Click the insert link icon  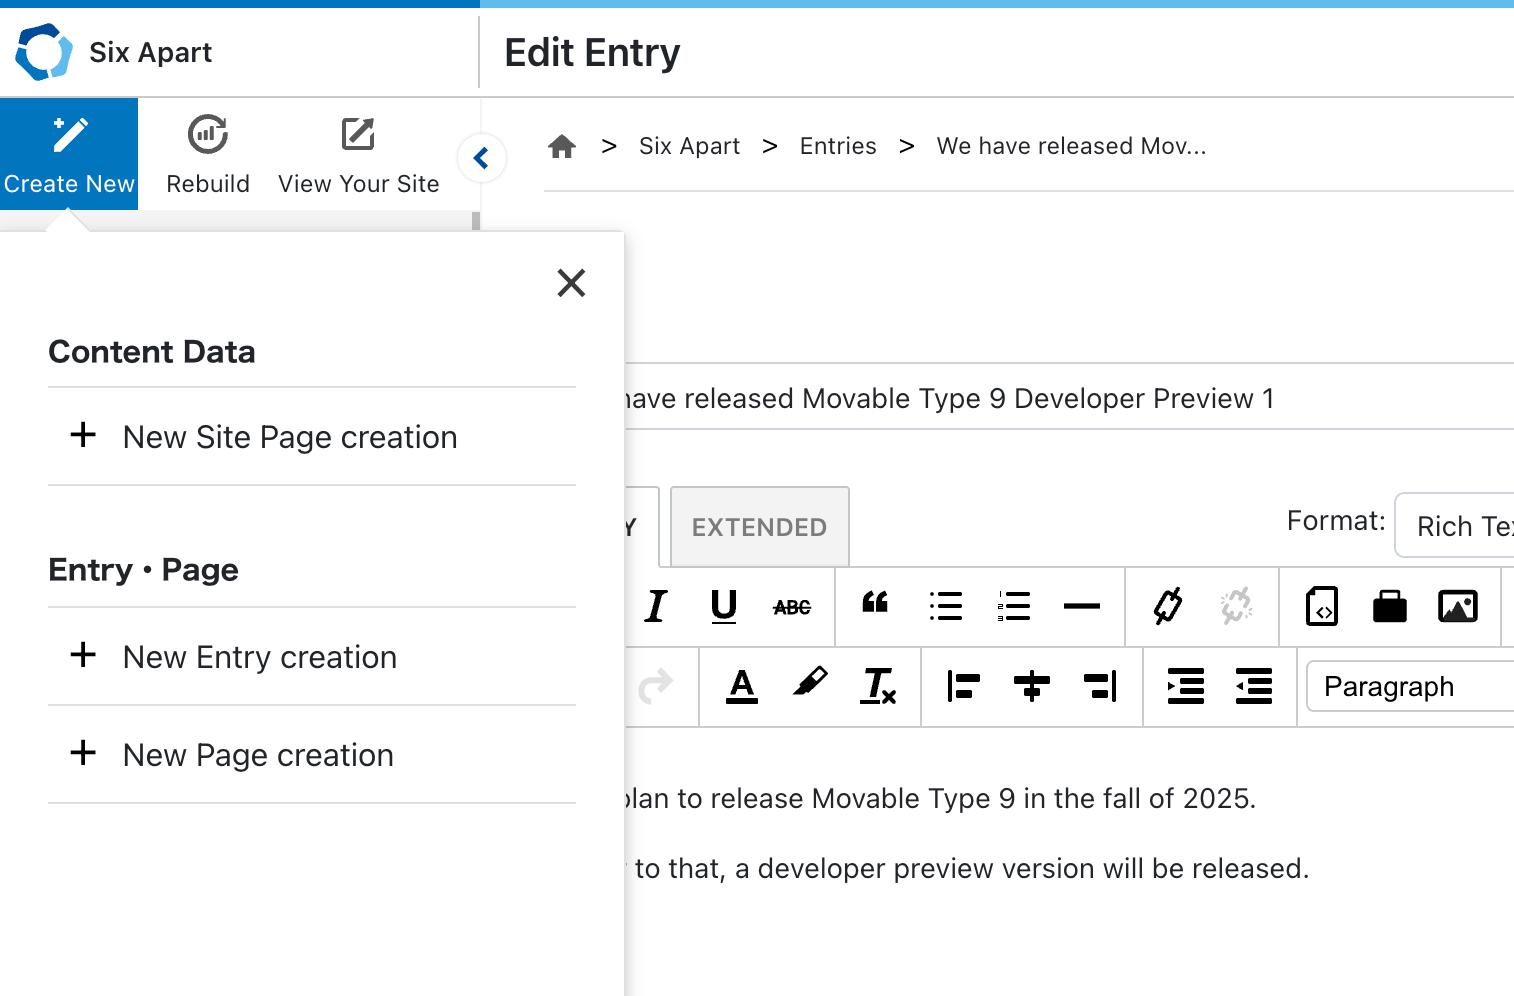[x=1168, y=606]
